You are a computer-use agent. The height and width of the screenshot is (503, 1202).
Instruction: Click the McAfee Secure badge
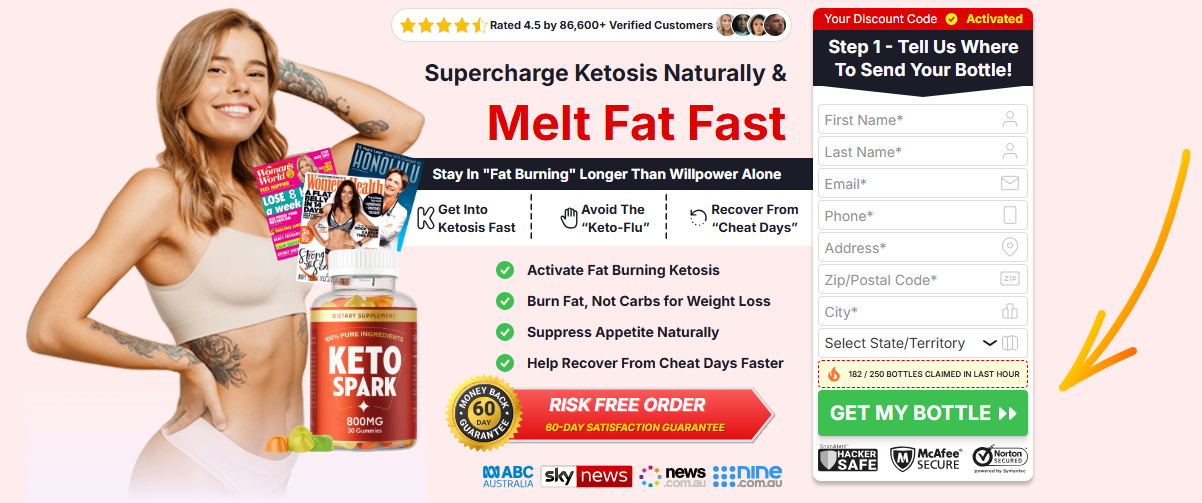tap(925, 458)
